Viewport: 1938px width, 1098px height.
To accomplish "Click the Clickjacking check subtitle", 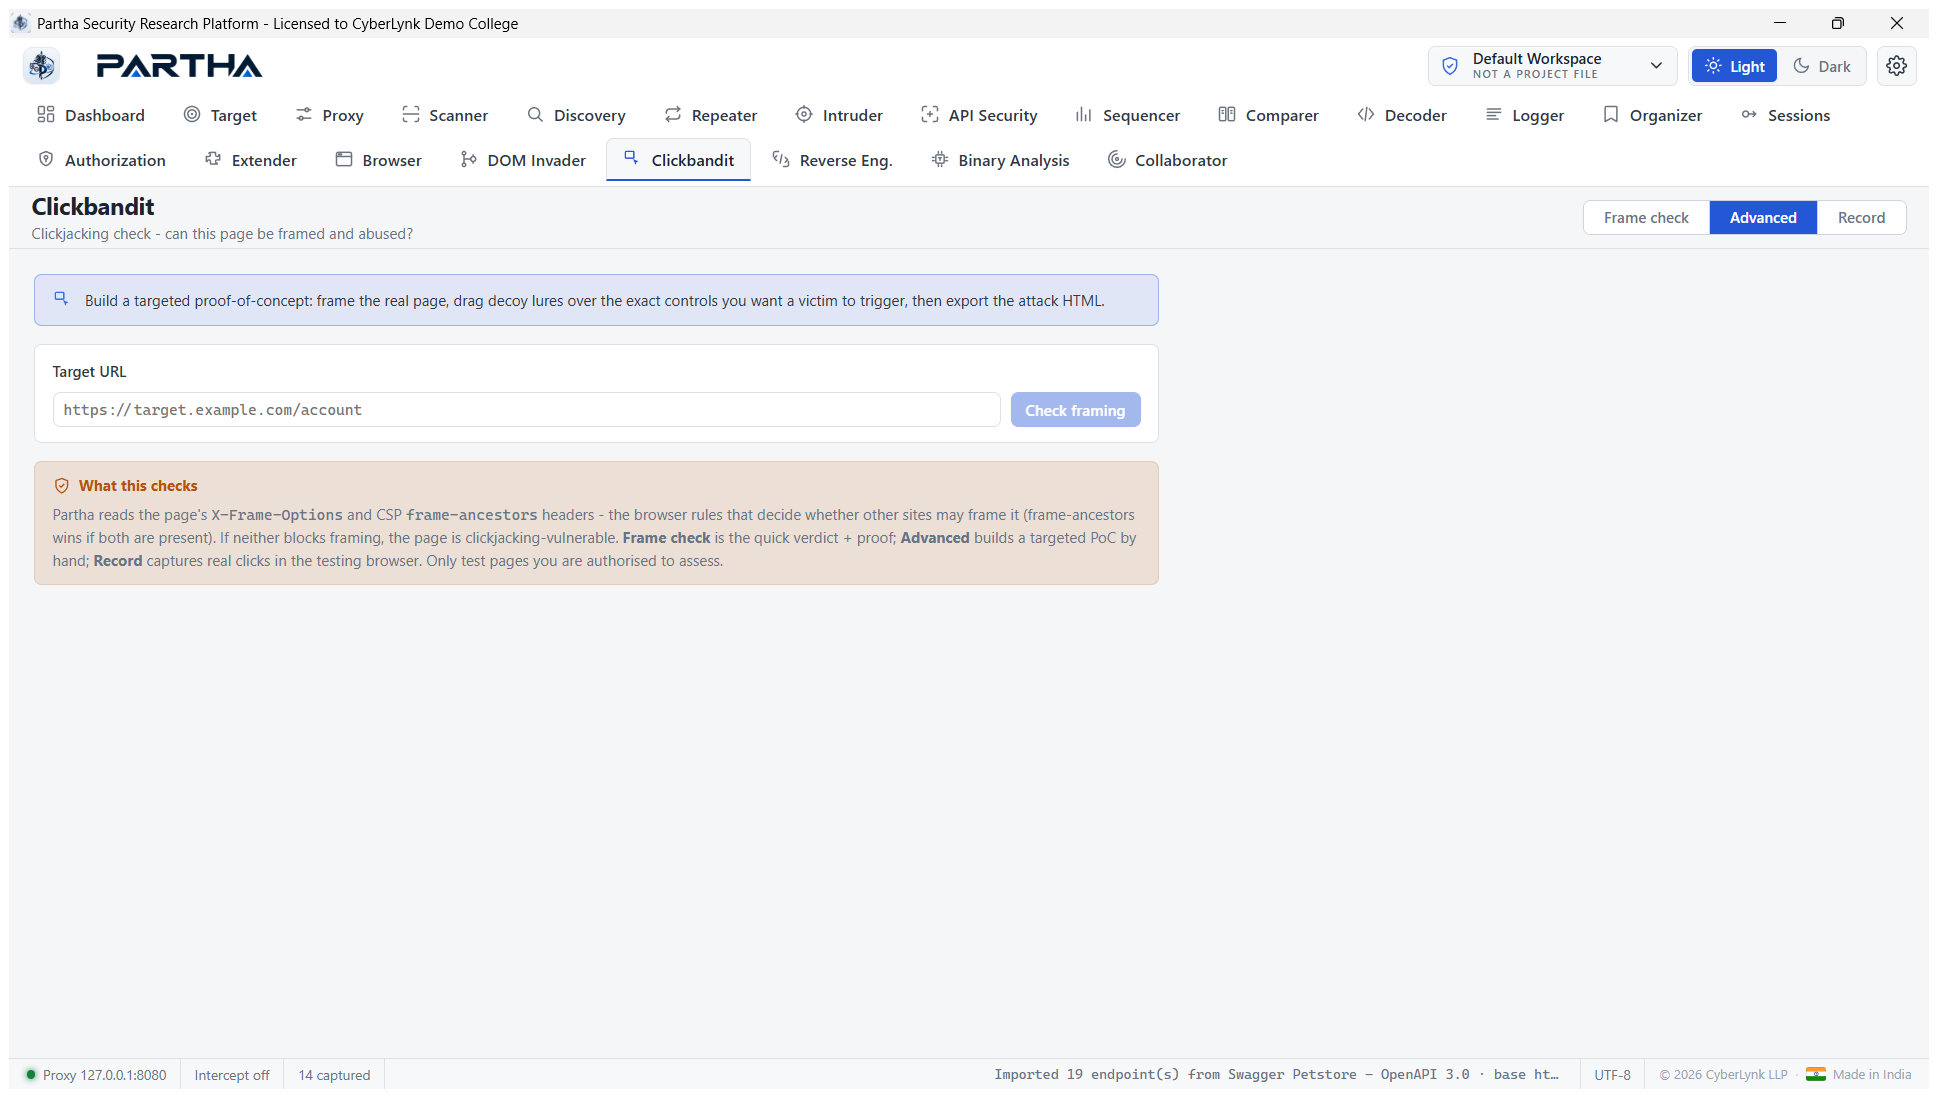I will (x=222, y=234).
